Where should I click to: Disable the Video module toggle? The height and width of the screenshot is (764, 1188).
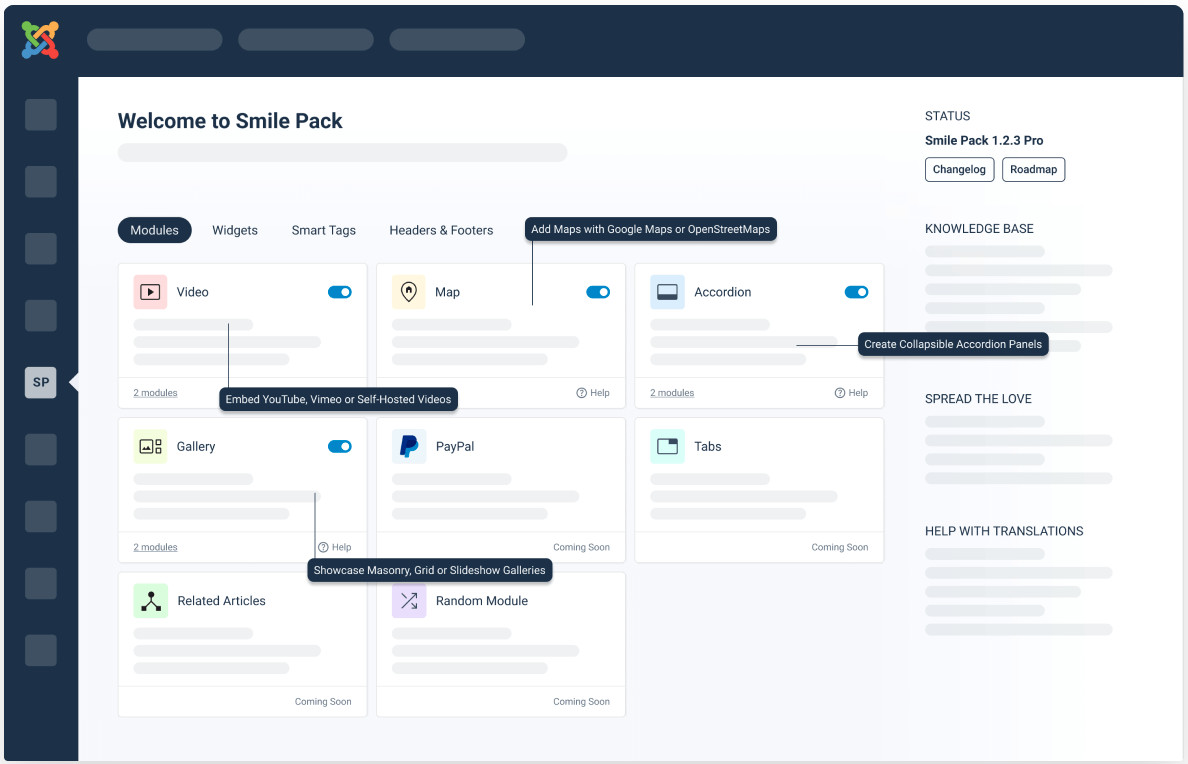(340, 292)
